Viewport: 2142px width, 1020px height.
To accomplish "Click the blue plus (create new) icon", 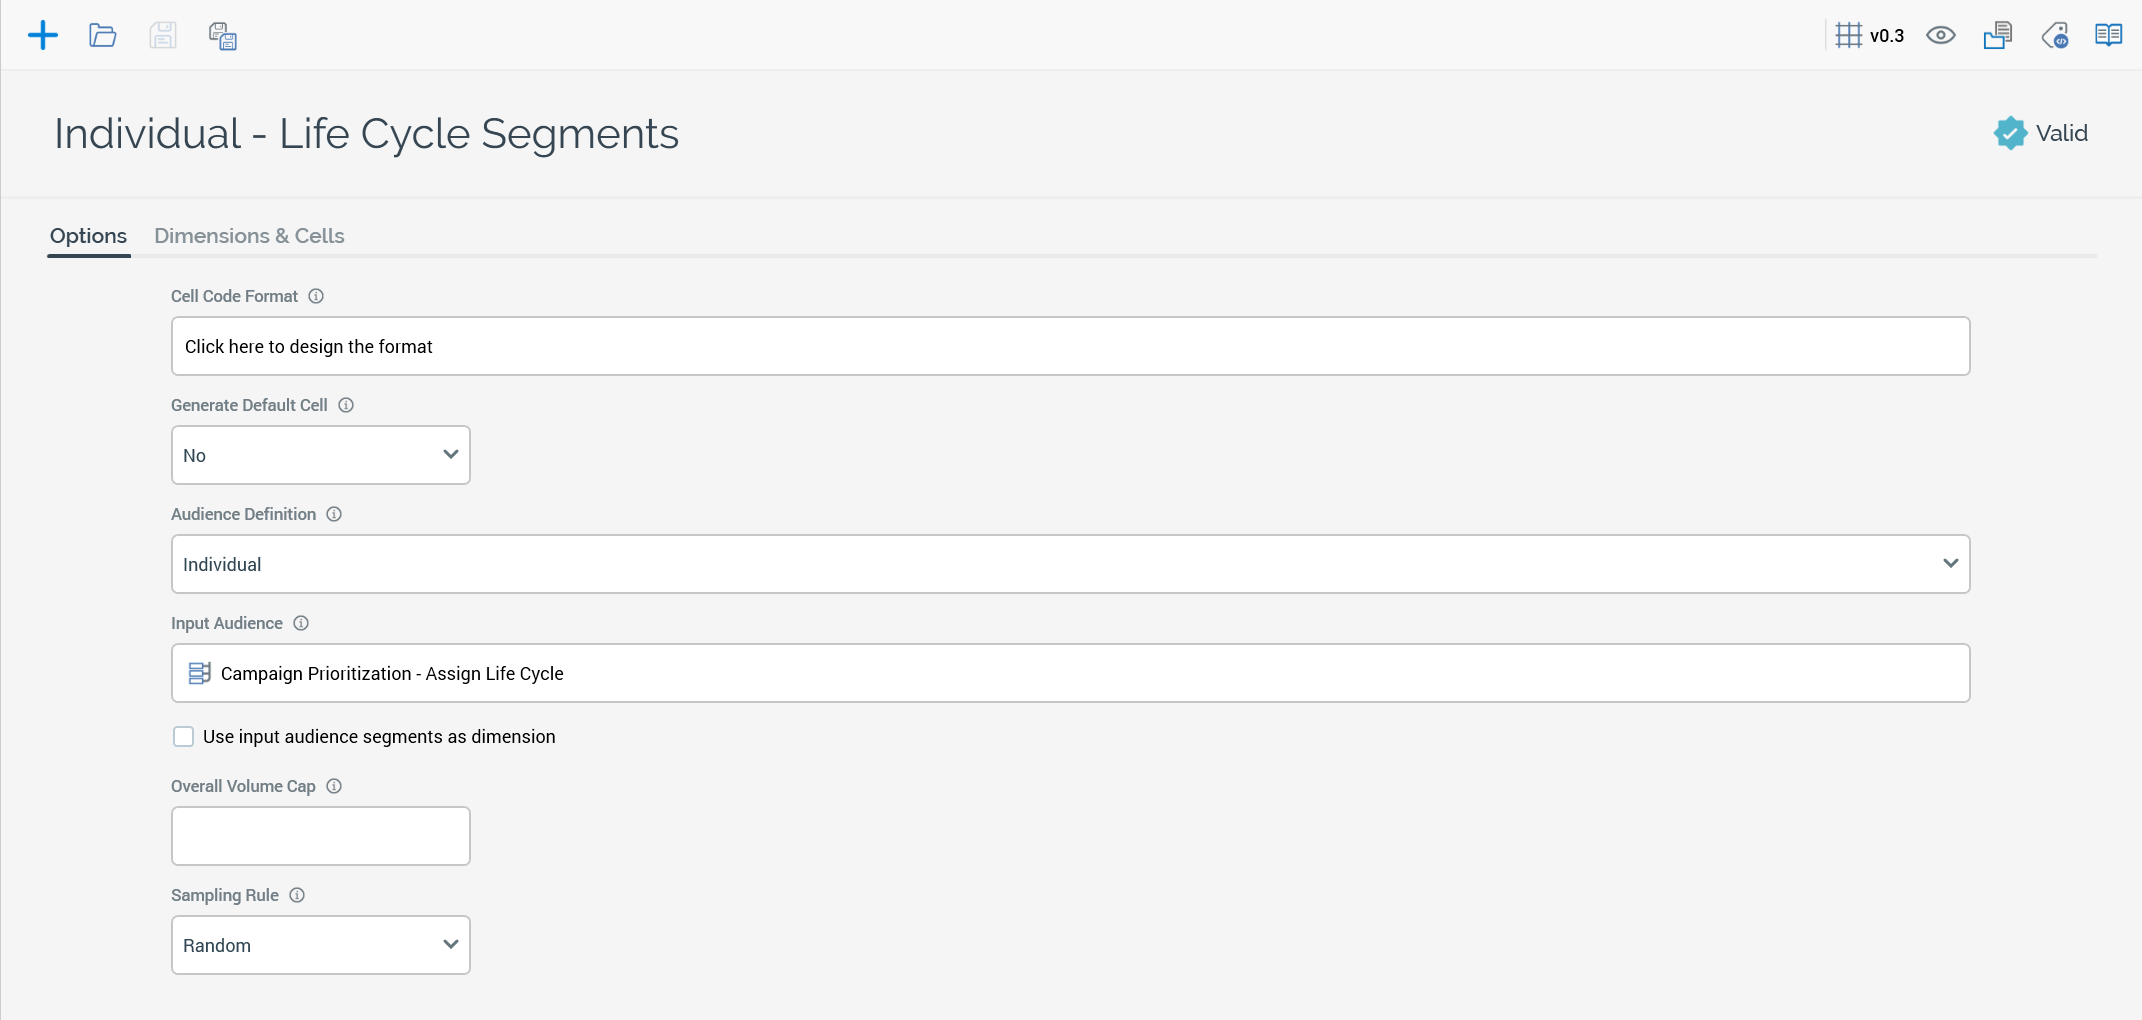I will pos(43,36).
